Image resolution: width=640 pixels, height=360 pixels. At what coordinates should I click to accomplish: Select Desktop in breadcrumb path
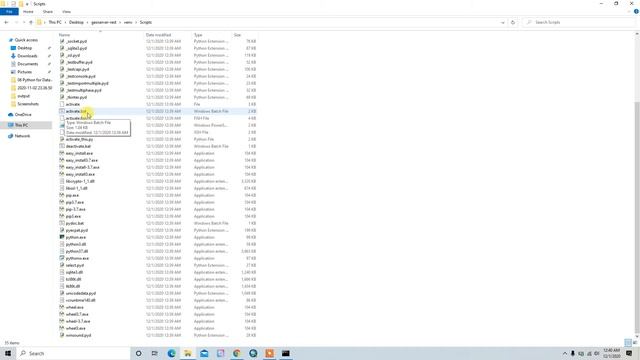click(76, 22)
